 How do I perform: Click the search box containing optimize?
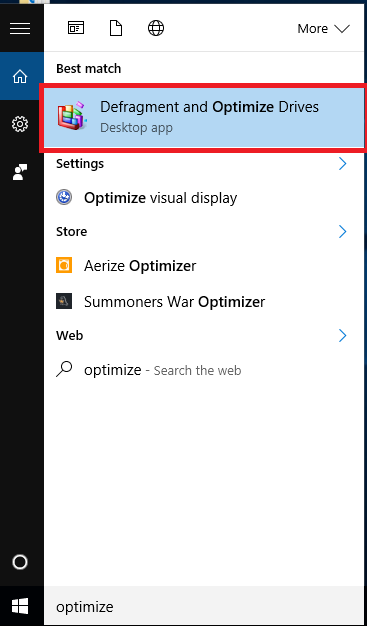click(x=205, y=607)
